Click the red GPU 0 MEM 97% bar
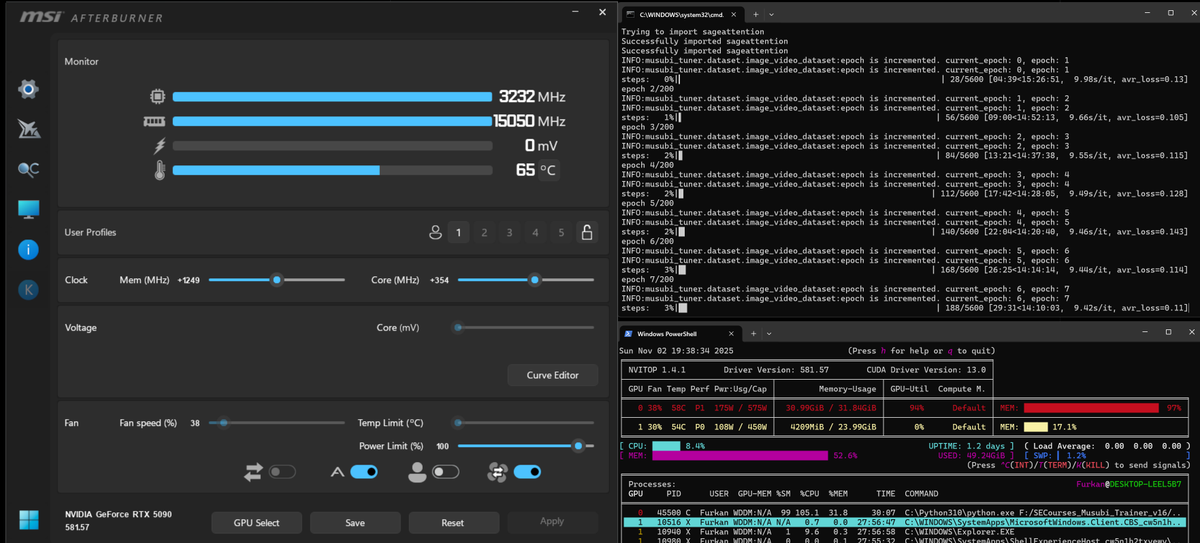The height and width of the screenshot is (543, 1200). tap(1091, 408)
